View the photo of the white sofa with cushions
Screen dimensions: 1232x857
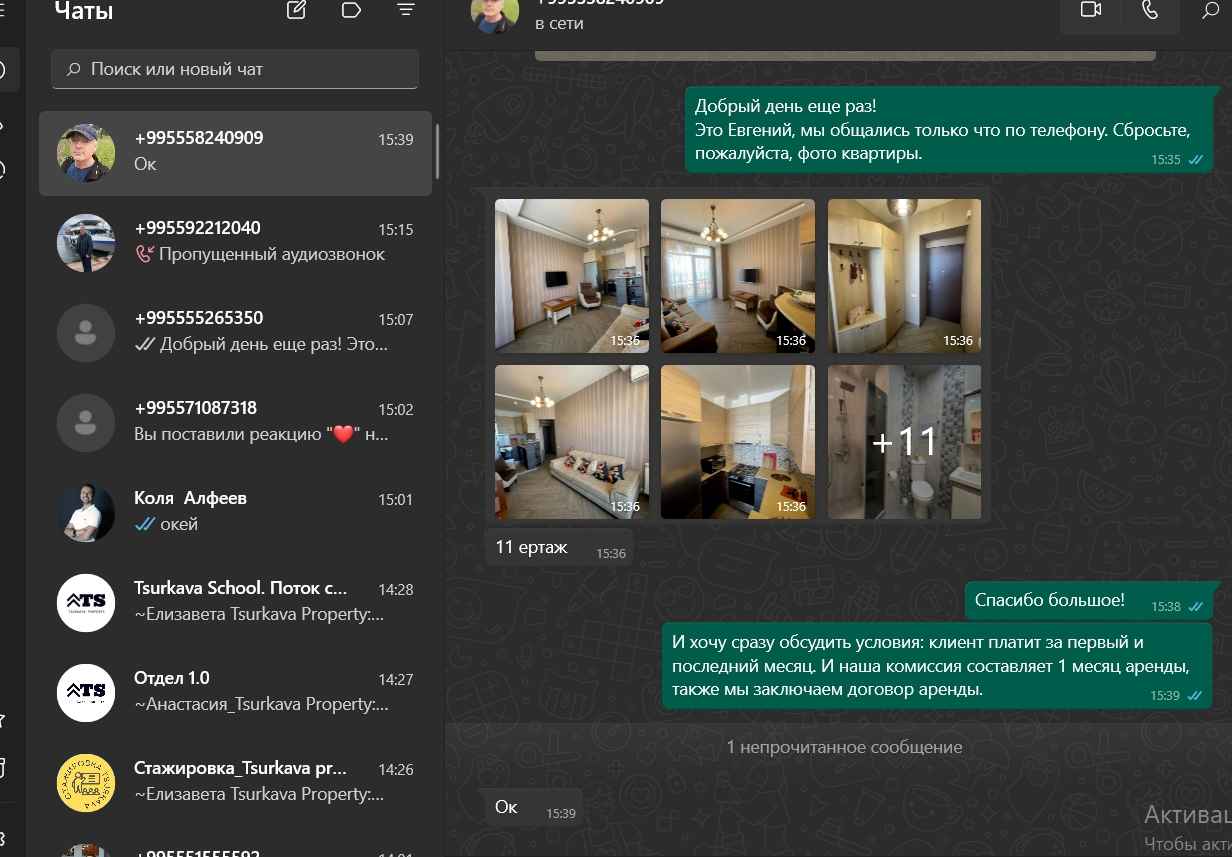[572, 442]
